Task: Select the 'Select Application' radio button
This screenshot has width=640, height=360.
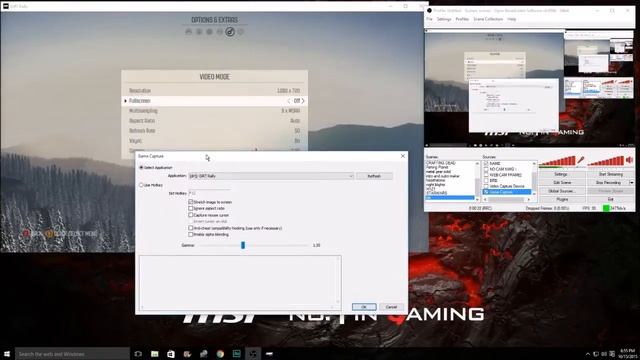Action: coord(141,167)
